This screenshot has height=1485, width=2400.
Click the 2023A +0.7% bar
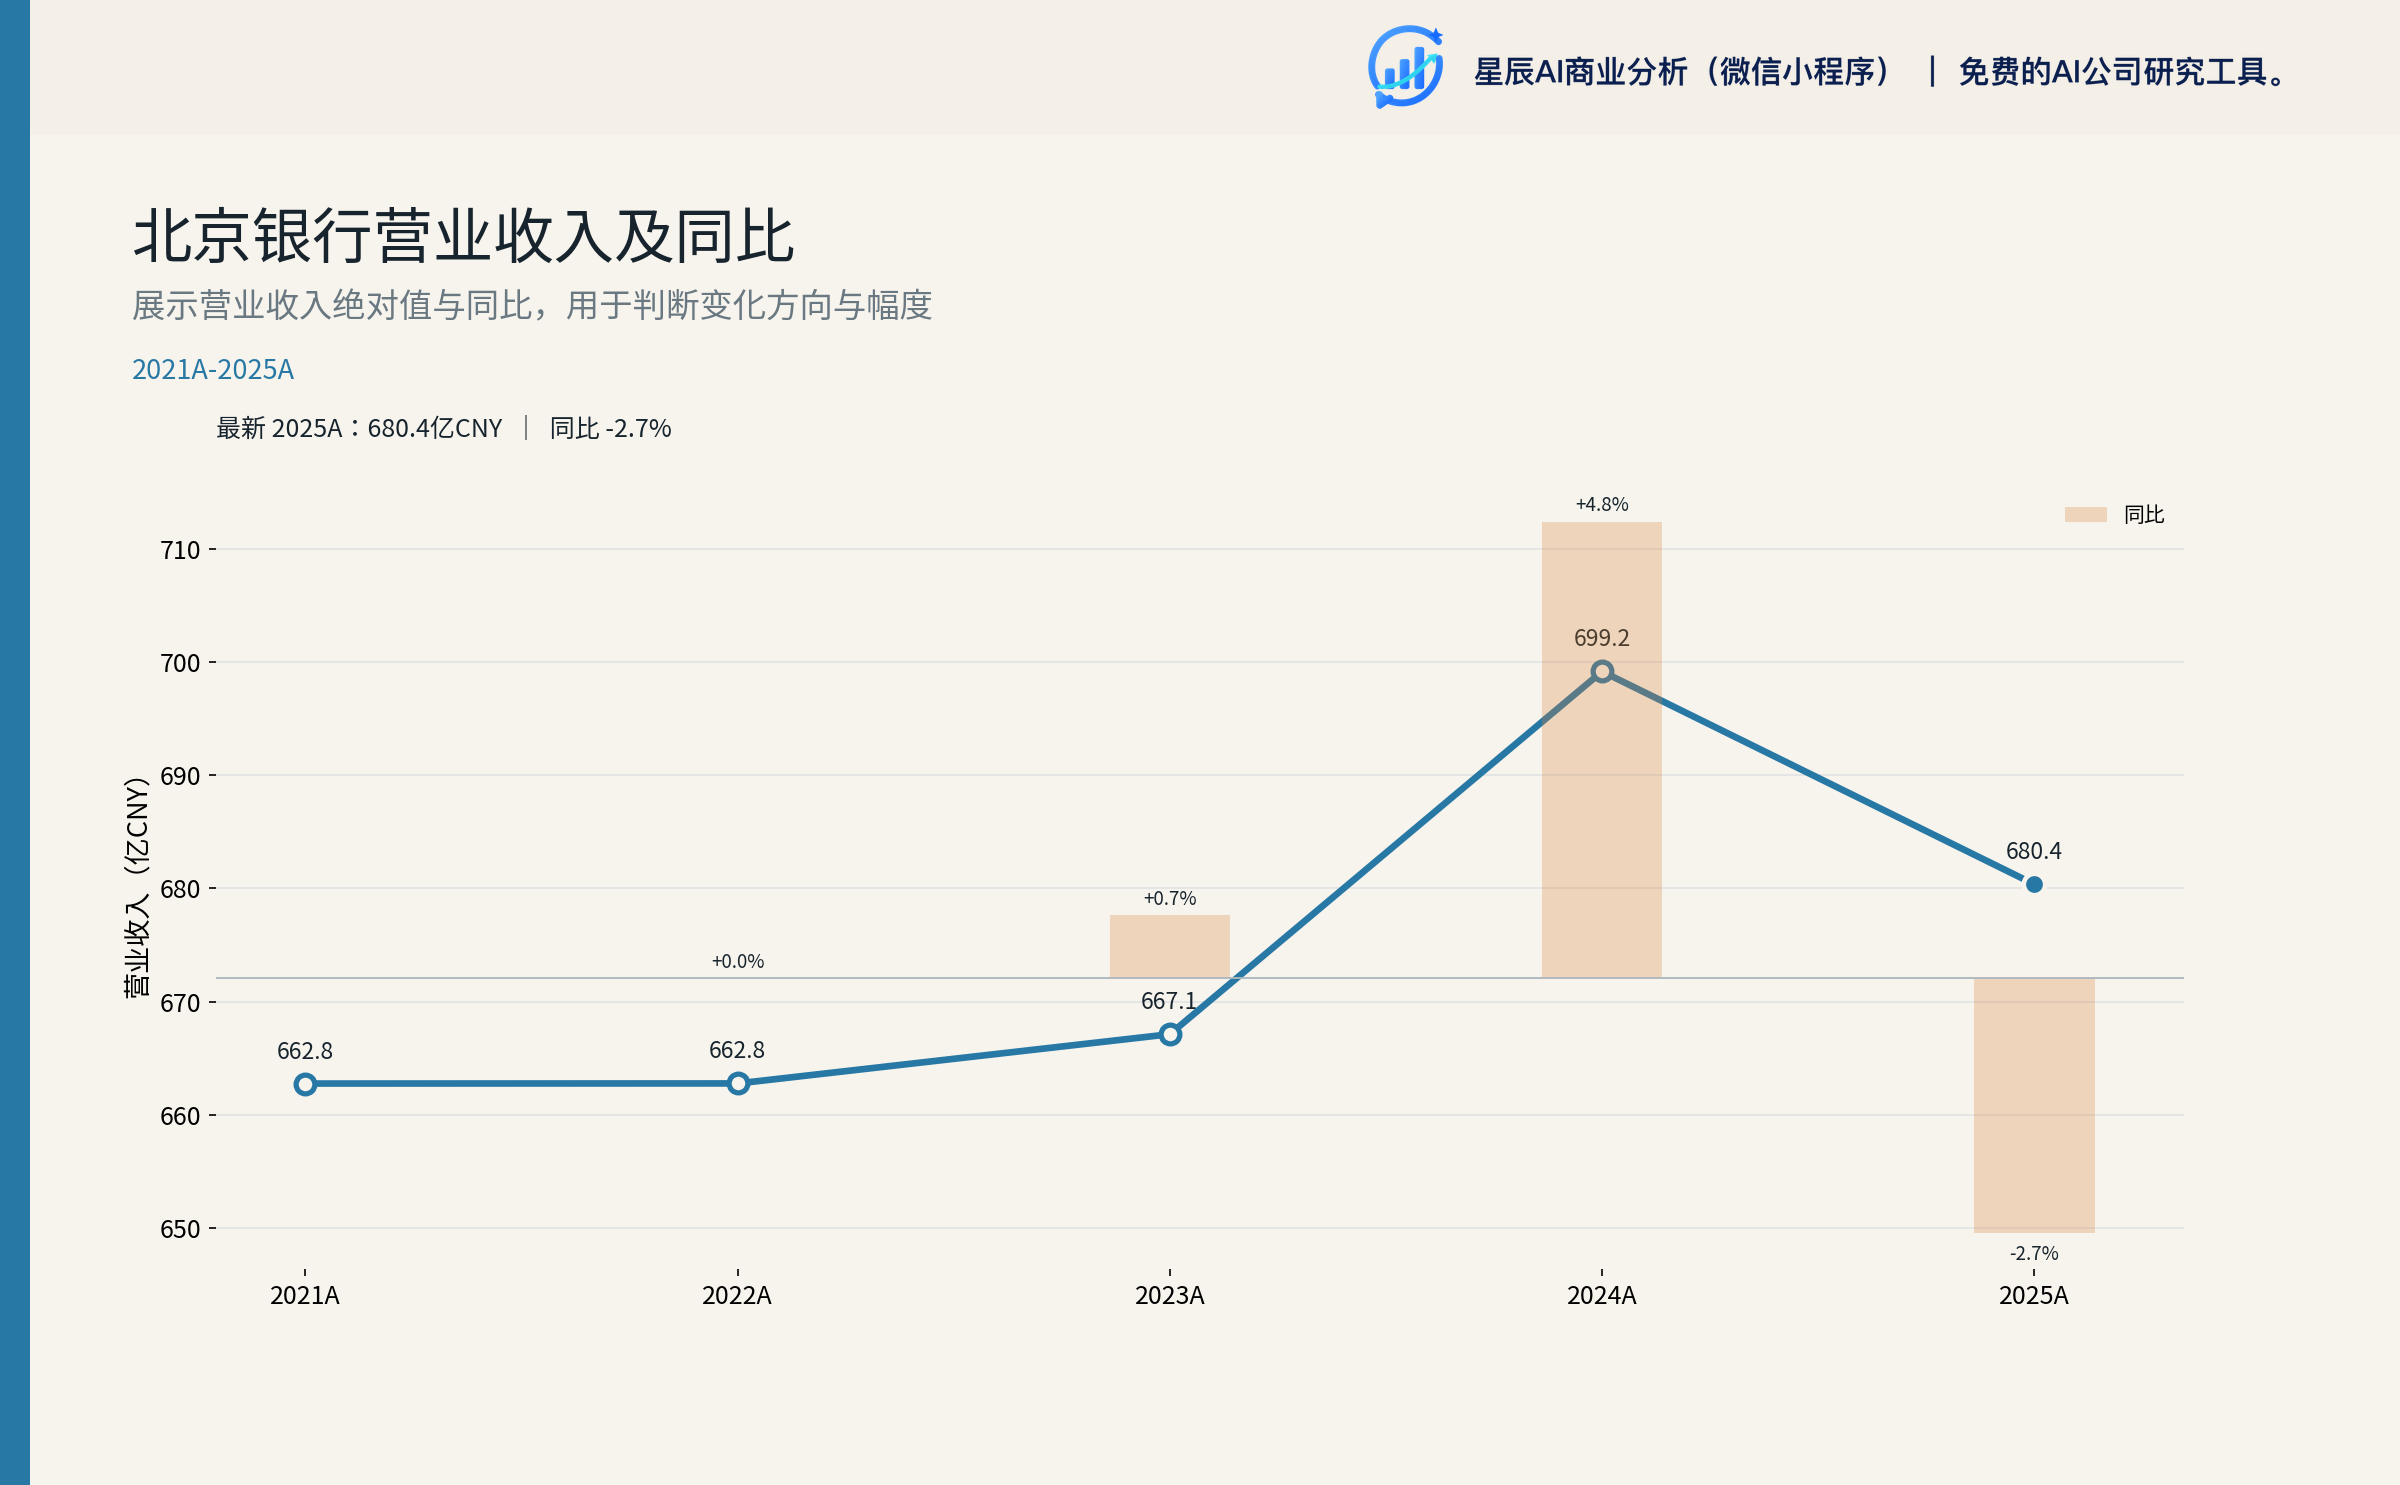coord(1170,946)
